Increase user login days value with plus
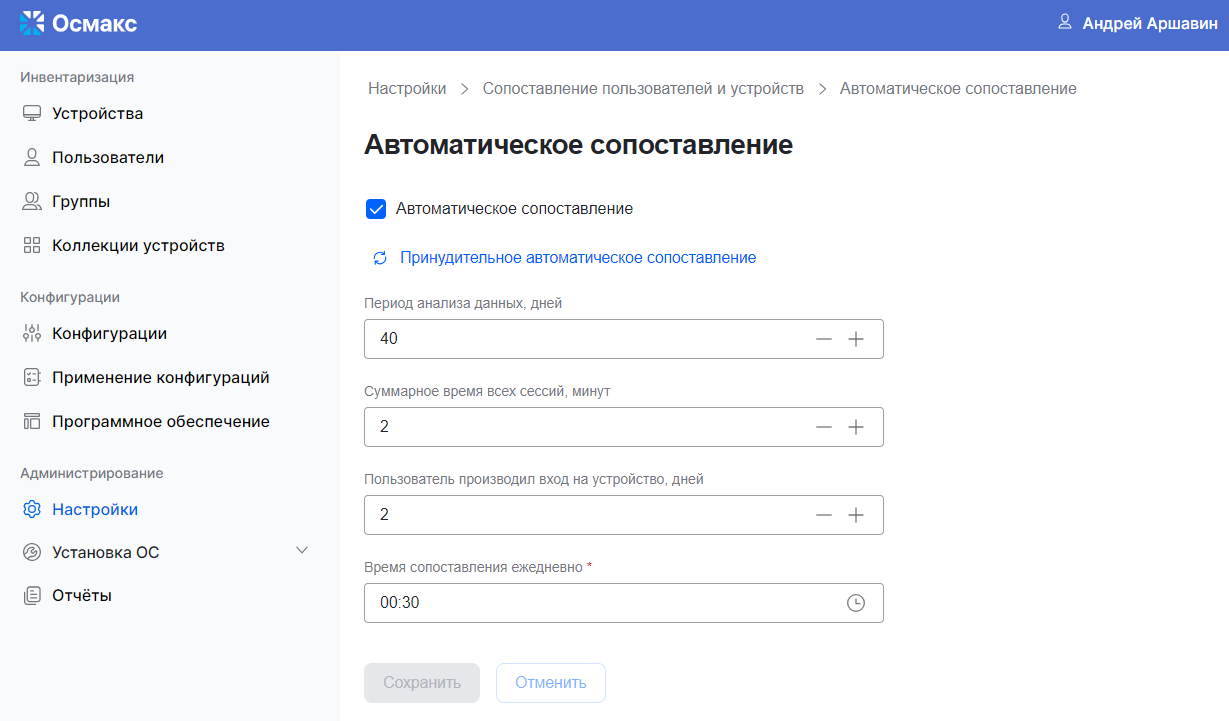 (856, 515)
